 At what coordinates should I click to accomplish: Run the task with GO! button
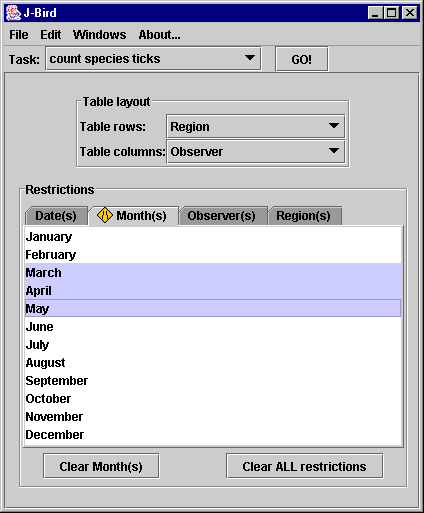pos(302,59)
